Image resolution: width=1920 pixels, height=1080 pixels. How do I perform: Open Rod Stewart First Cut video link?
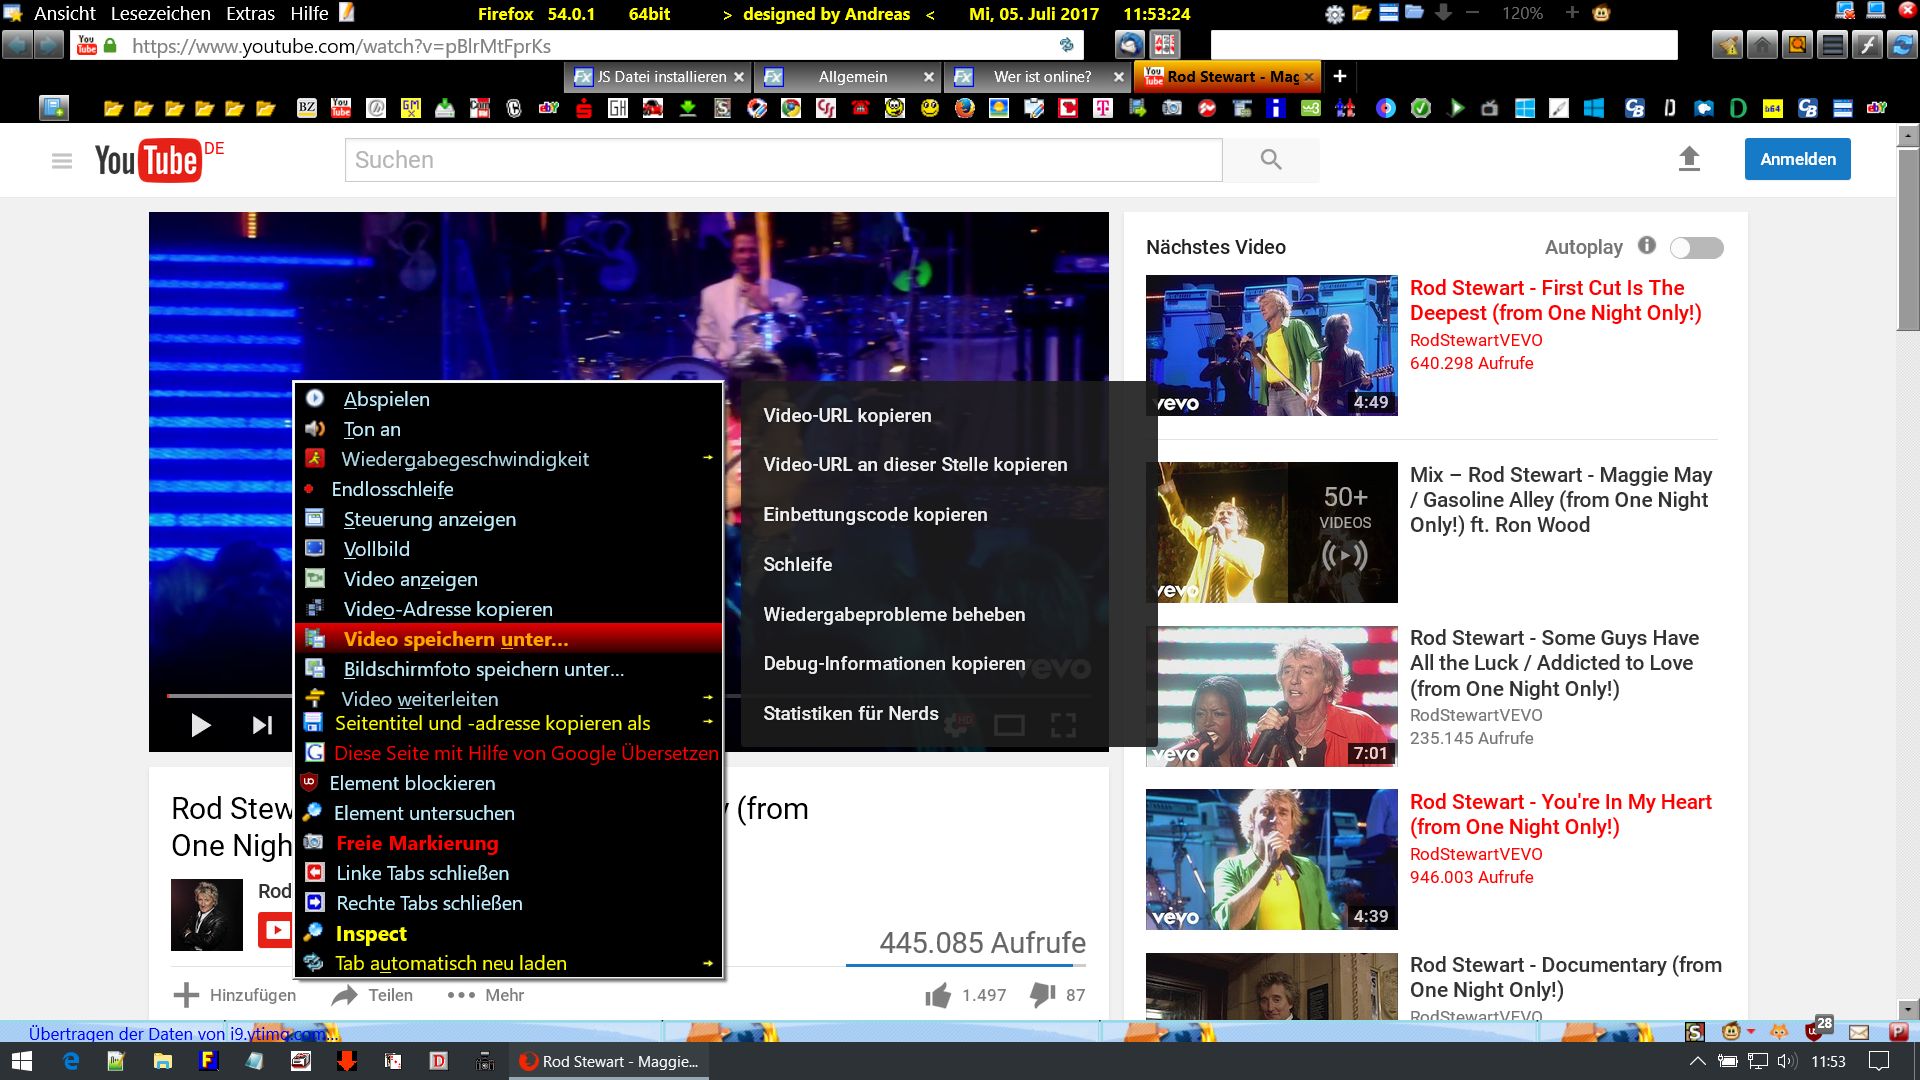(x=1555, y=300)
